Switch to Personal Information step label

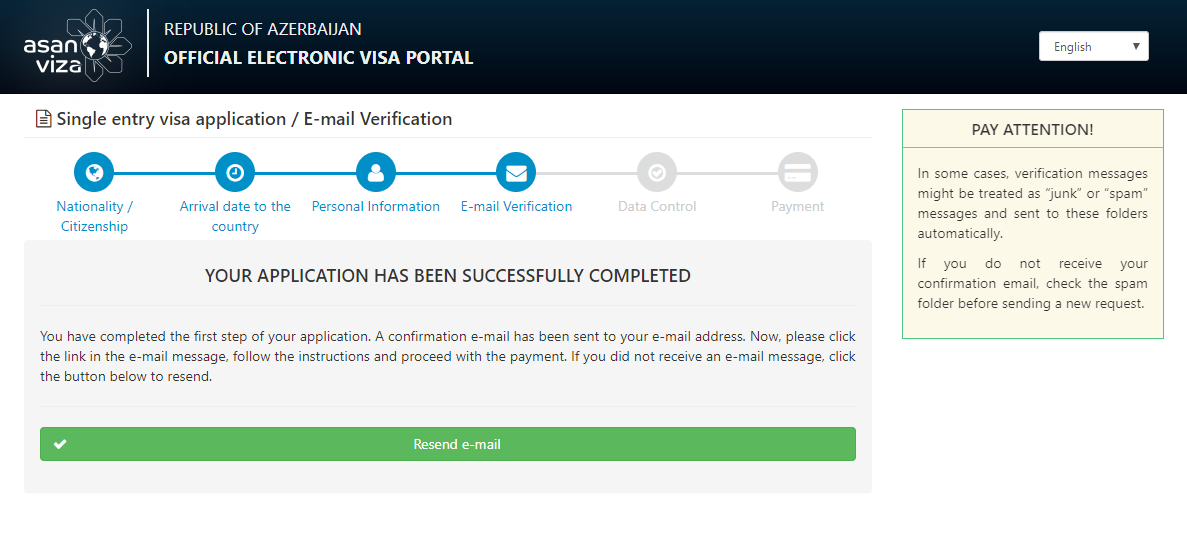(375, 207)
